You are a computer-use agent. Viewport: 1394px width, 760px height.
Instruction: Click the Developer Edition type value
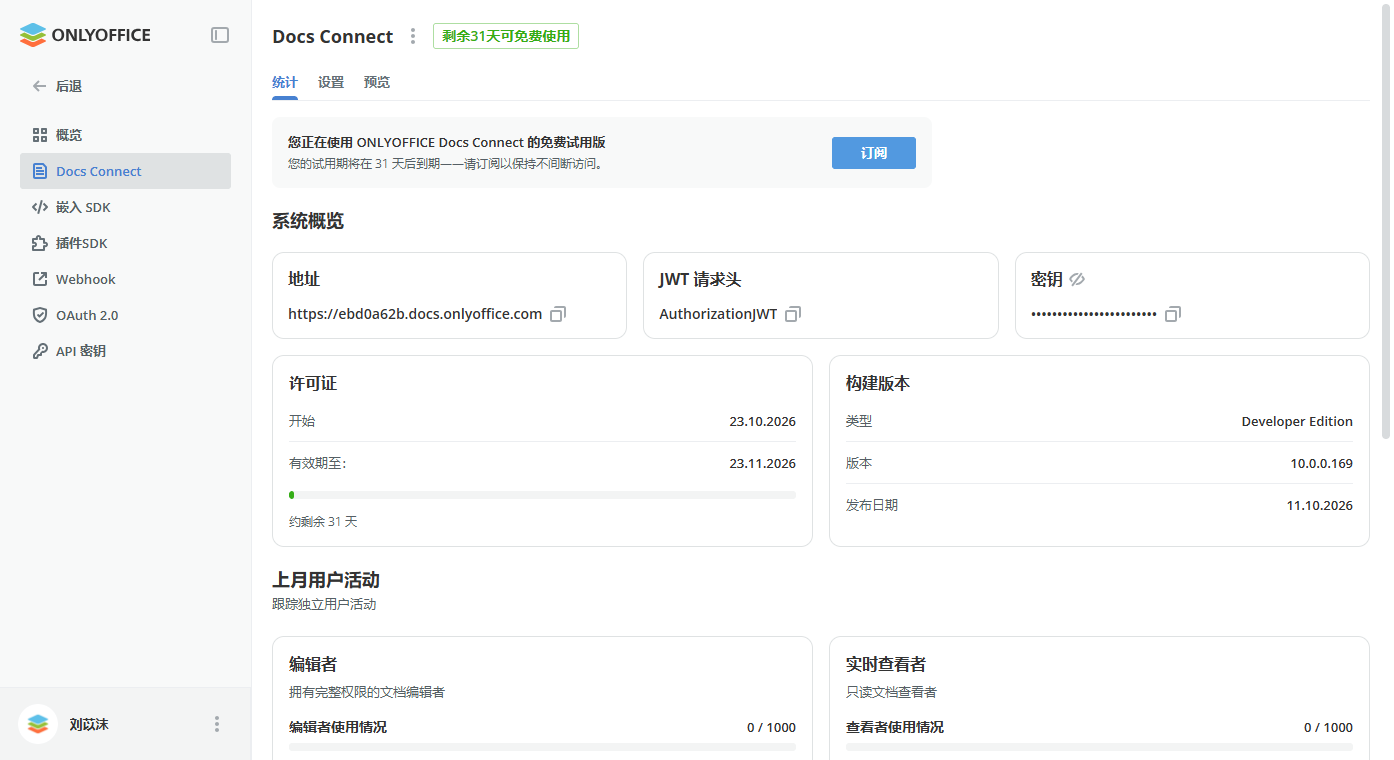[x=1297, y=421]
